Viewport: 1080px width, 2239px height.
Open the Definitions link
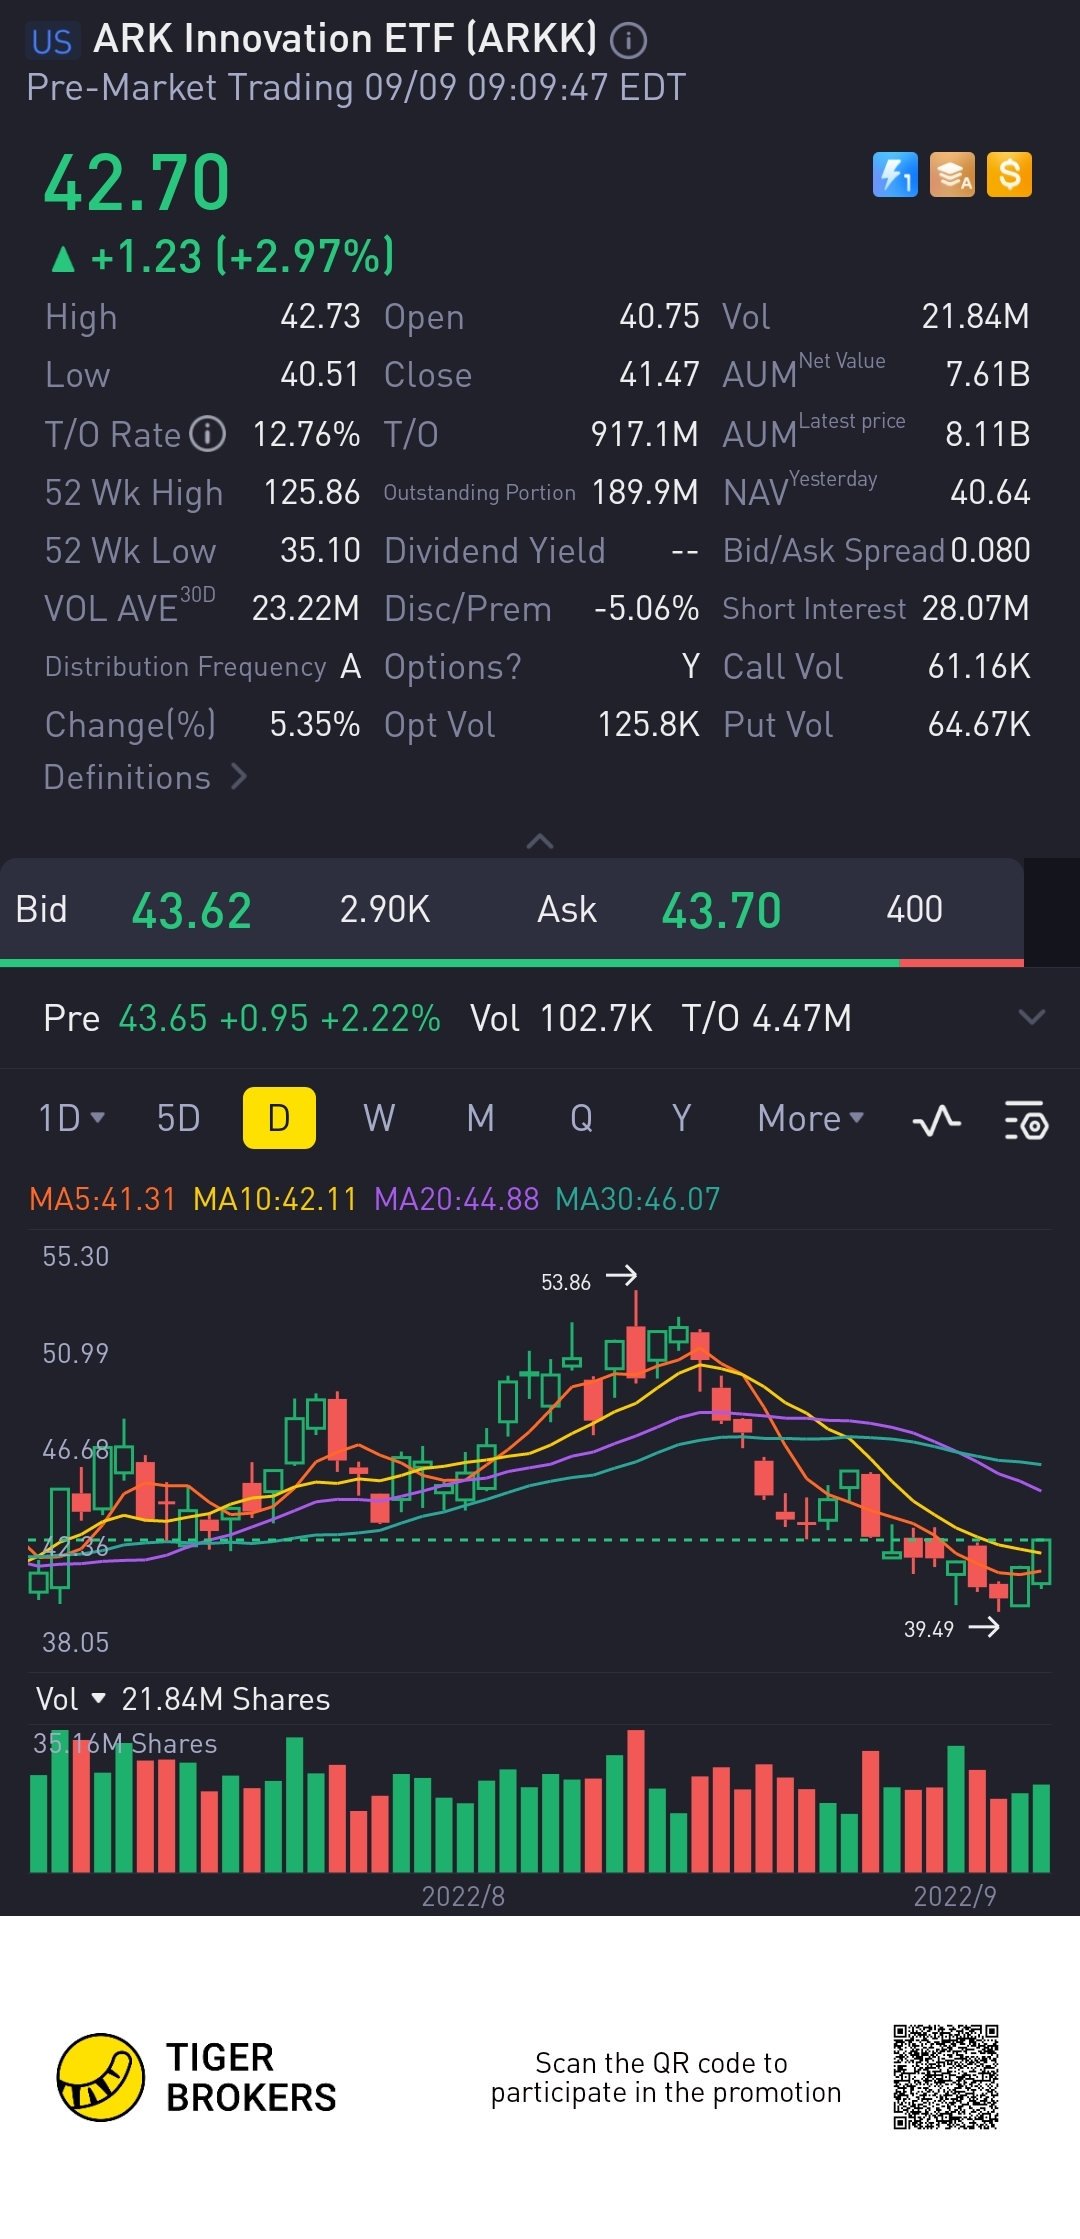click(146, 777)
